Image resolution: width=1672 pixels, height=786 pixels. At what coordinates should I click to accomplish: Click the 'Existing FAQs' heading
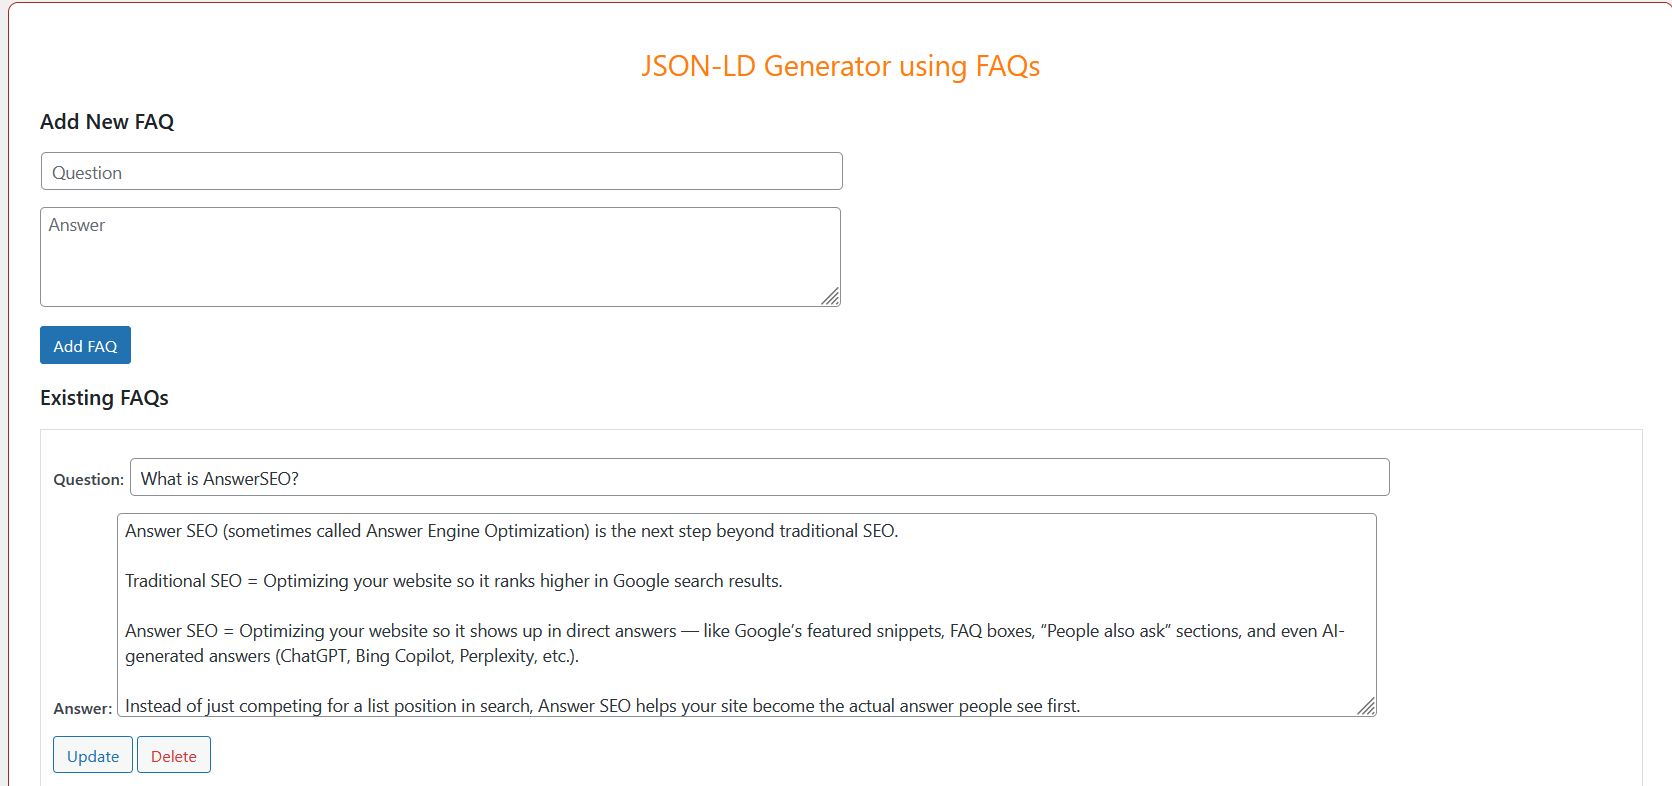pos(104,397)
